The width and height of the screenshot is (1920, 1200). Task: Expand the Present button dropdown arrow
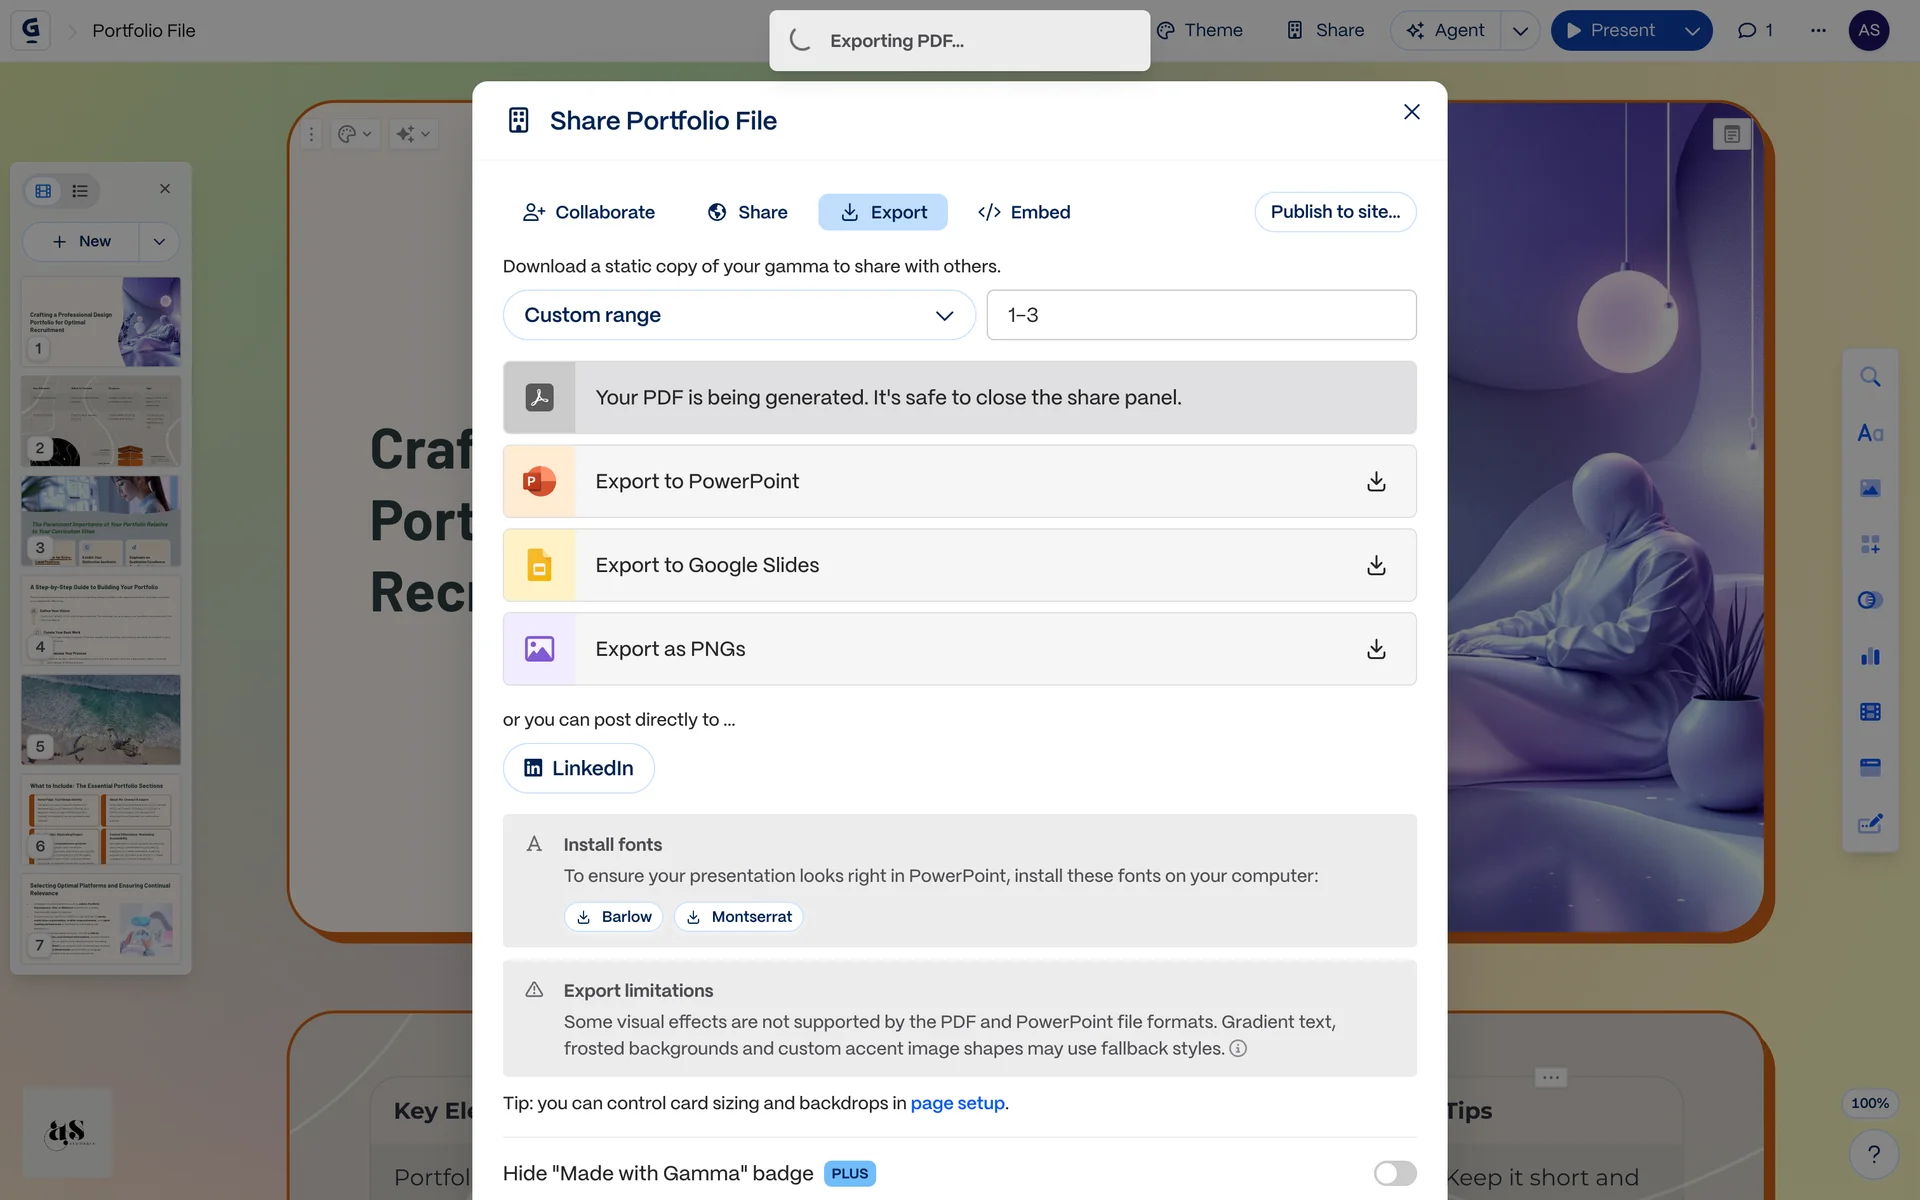[x=1692, y=31]
